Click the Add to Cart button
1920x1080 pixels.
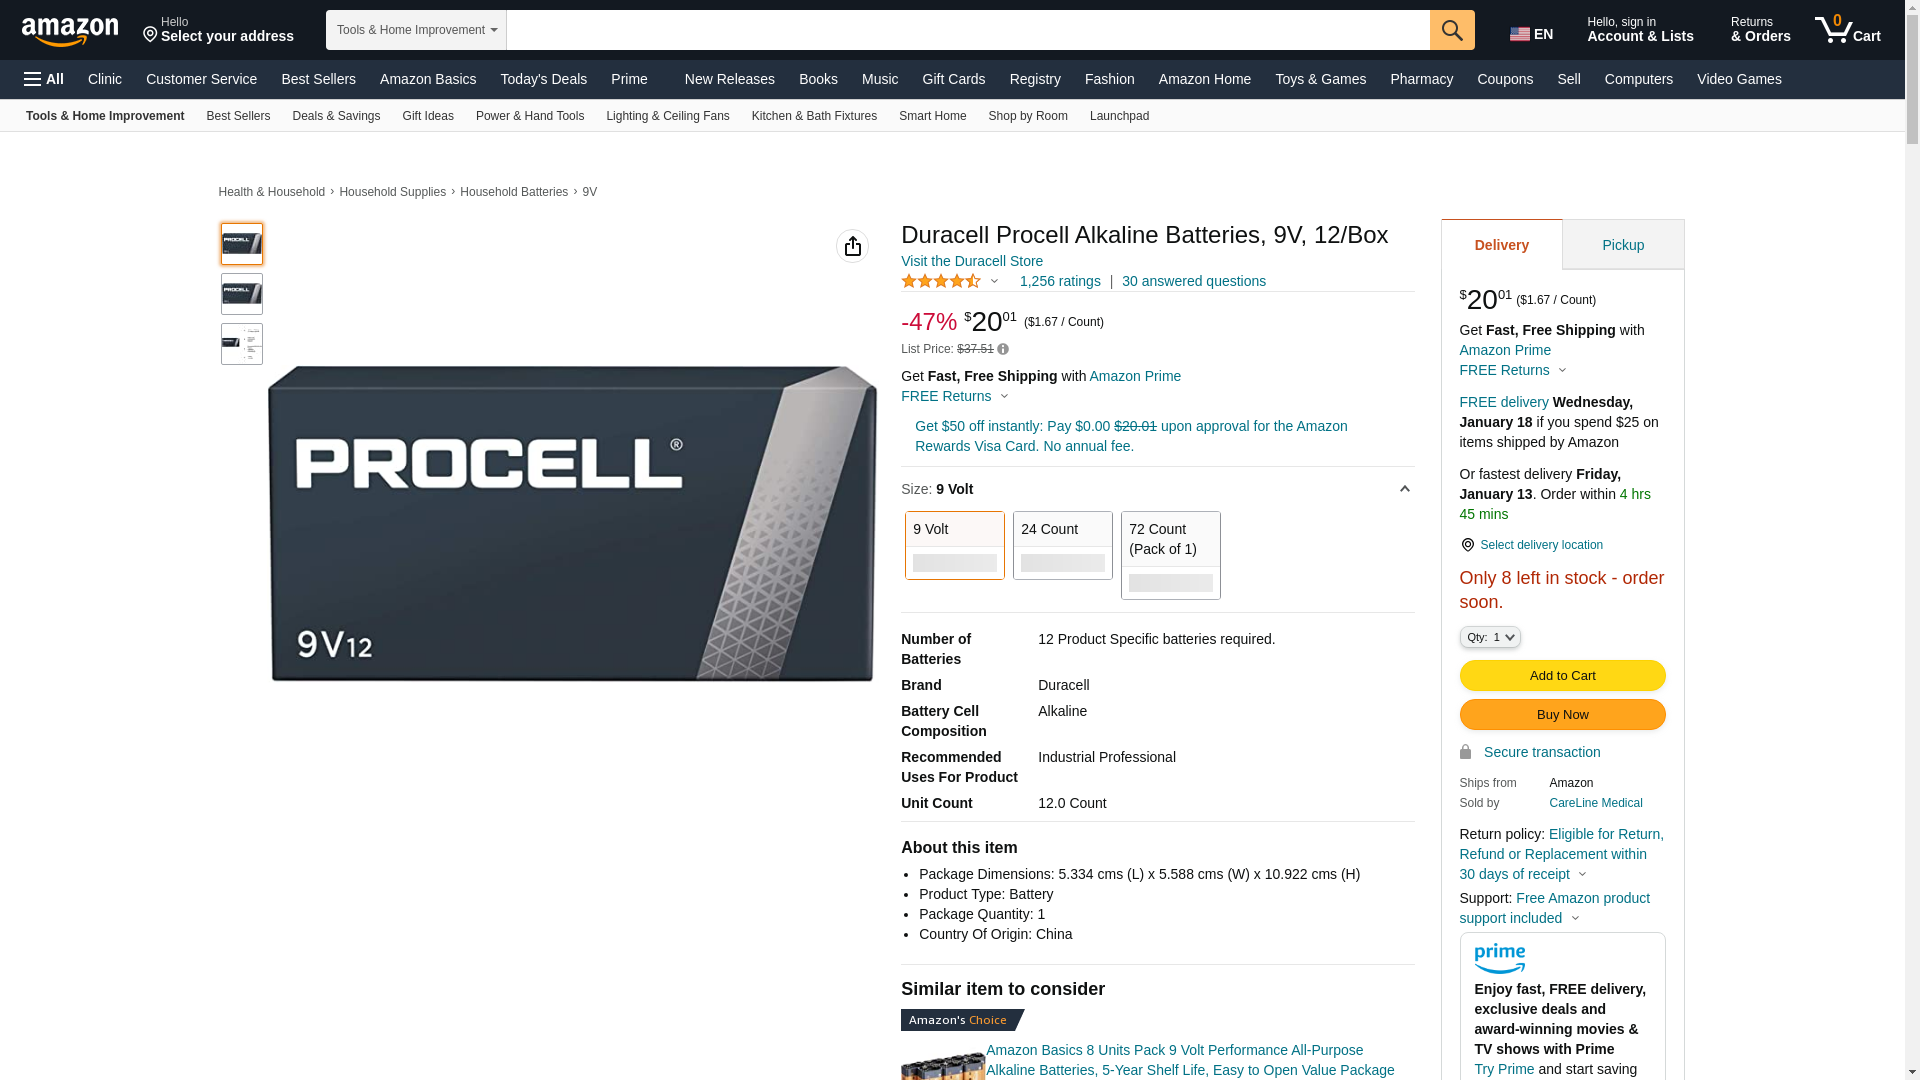click(x=1562, y=676)
